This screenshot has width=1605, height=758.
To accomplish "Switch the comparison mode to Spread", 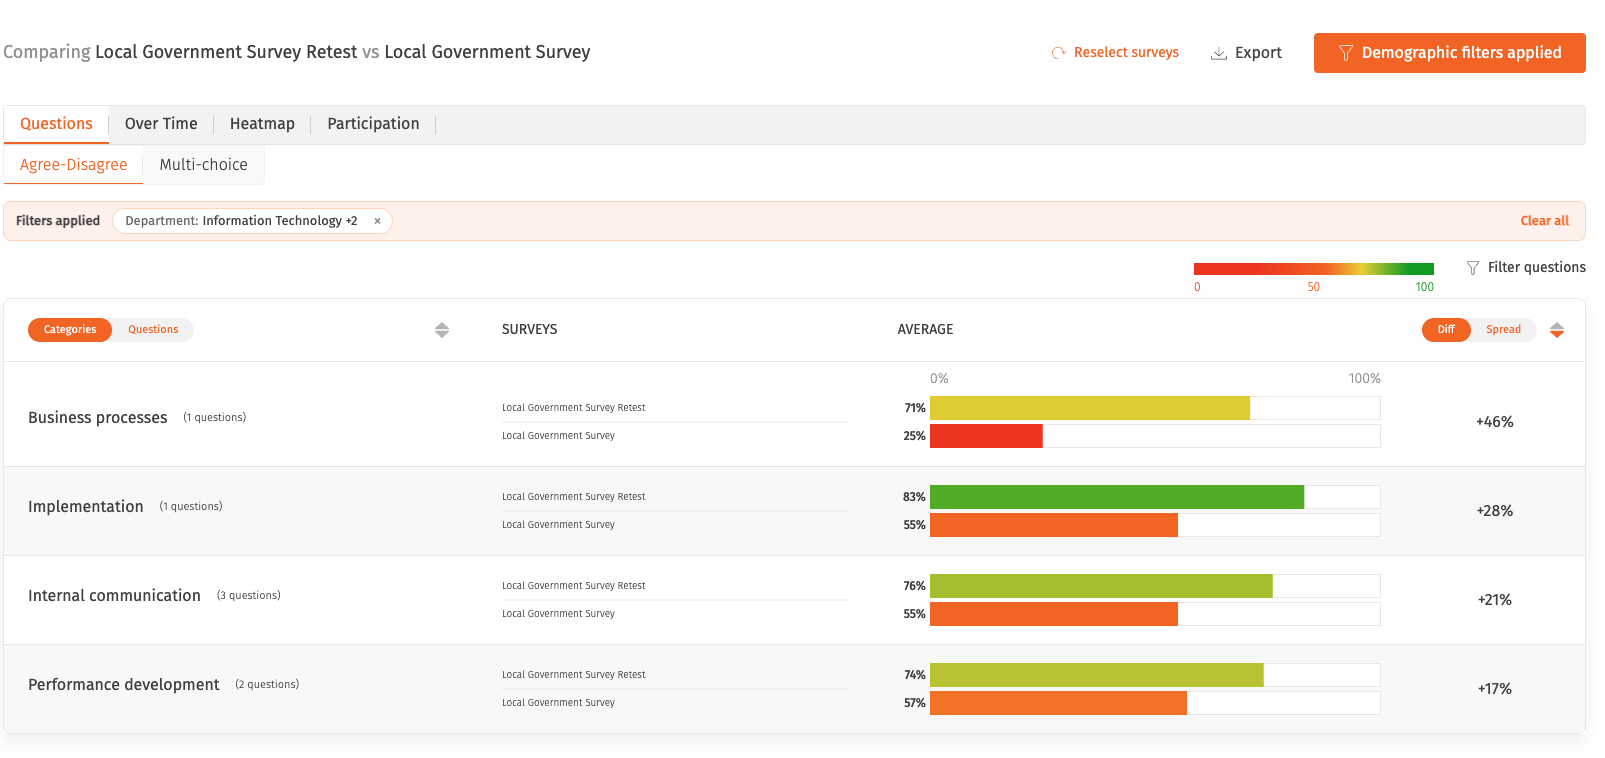I will pyautogui.click(x=1503, y=330).
